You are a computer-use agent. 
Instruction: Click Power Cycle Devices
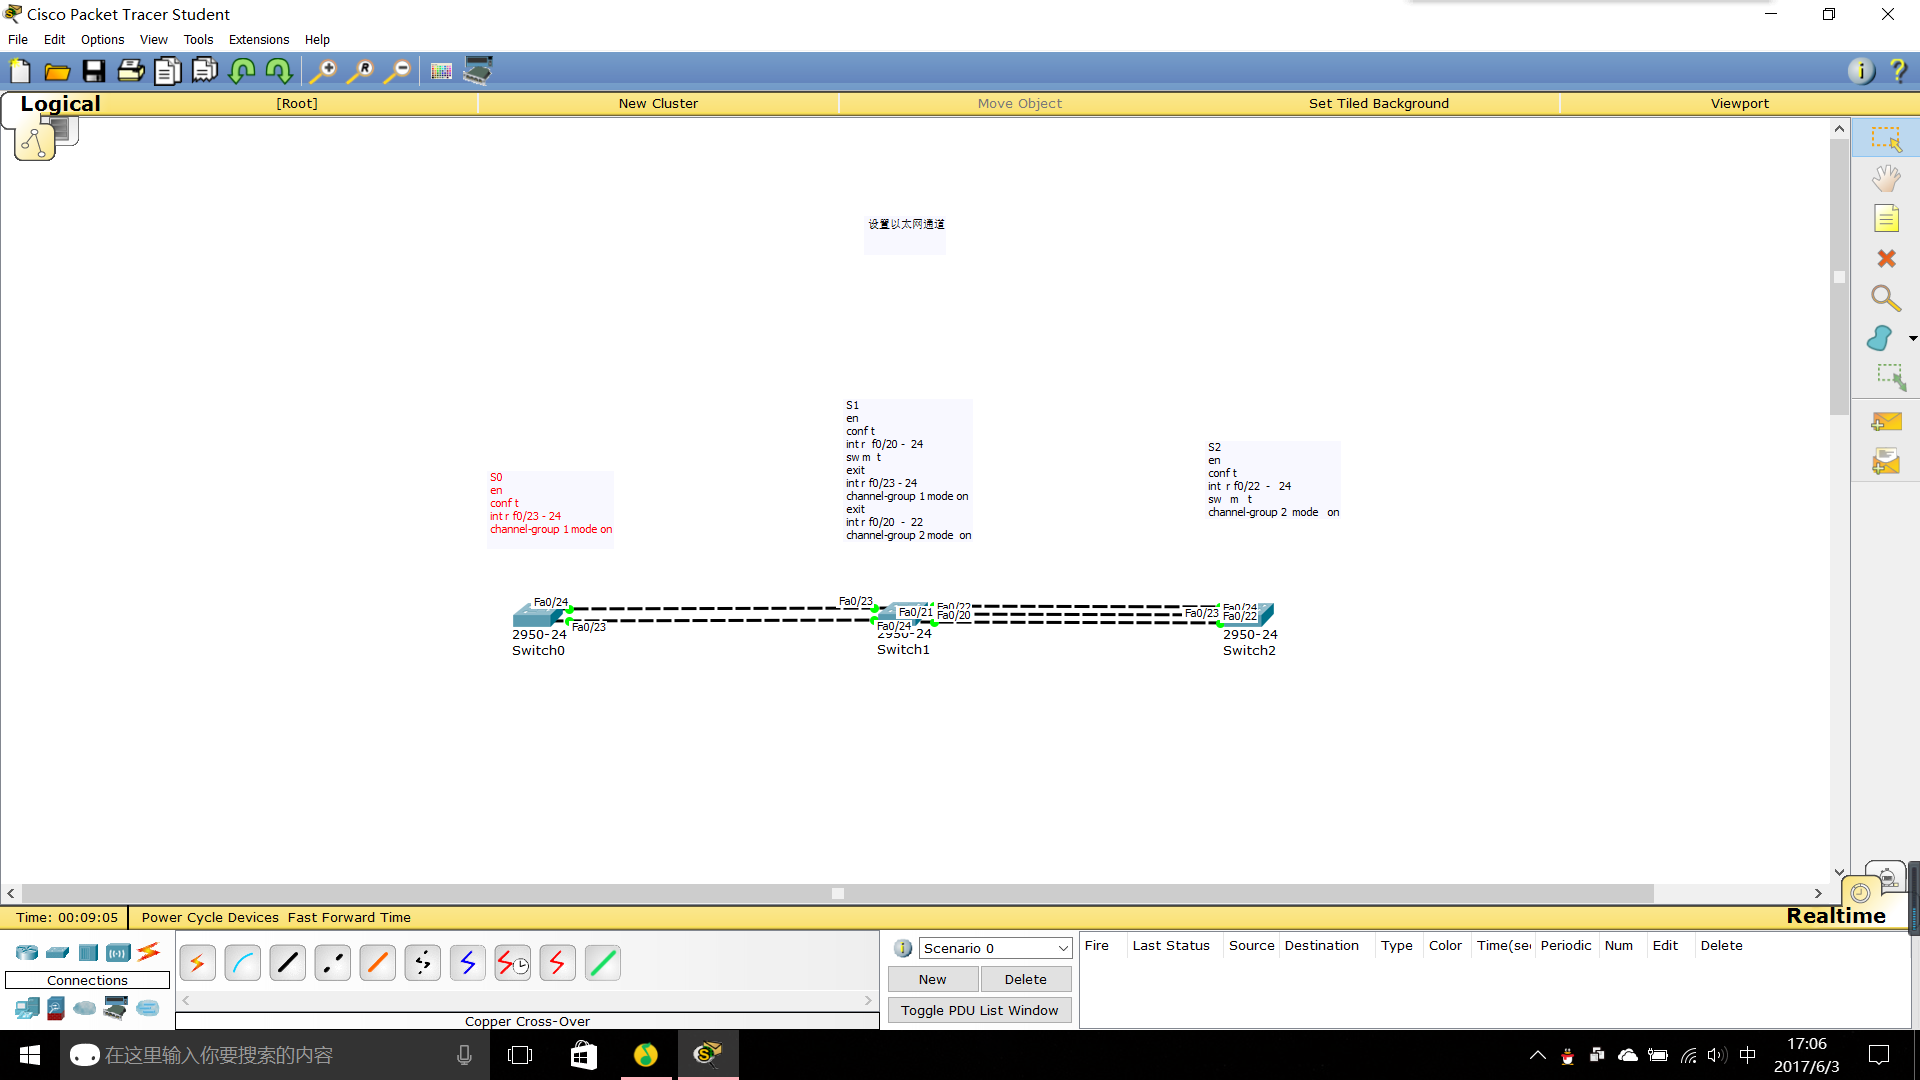[x=210, y=918]
